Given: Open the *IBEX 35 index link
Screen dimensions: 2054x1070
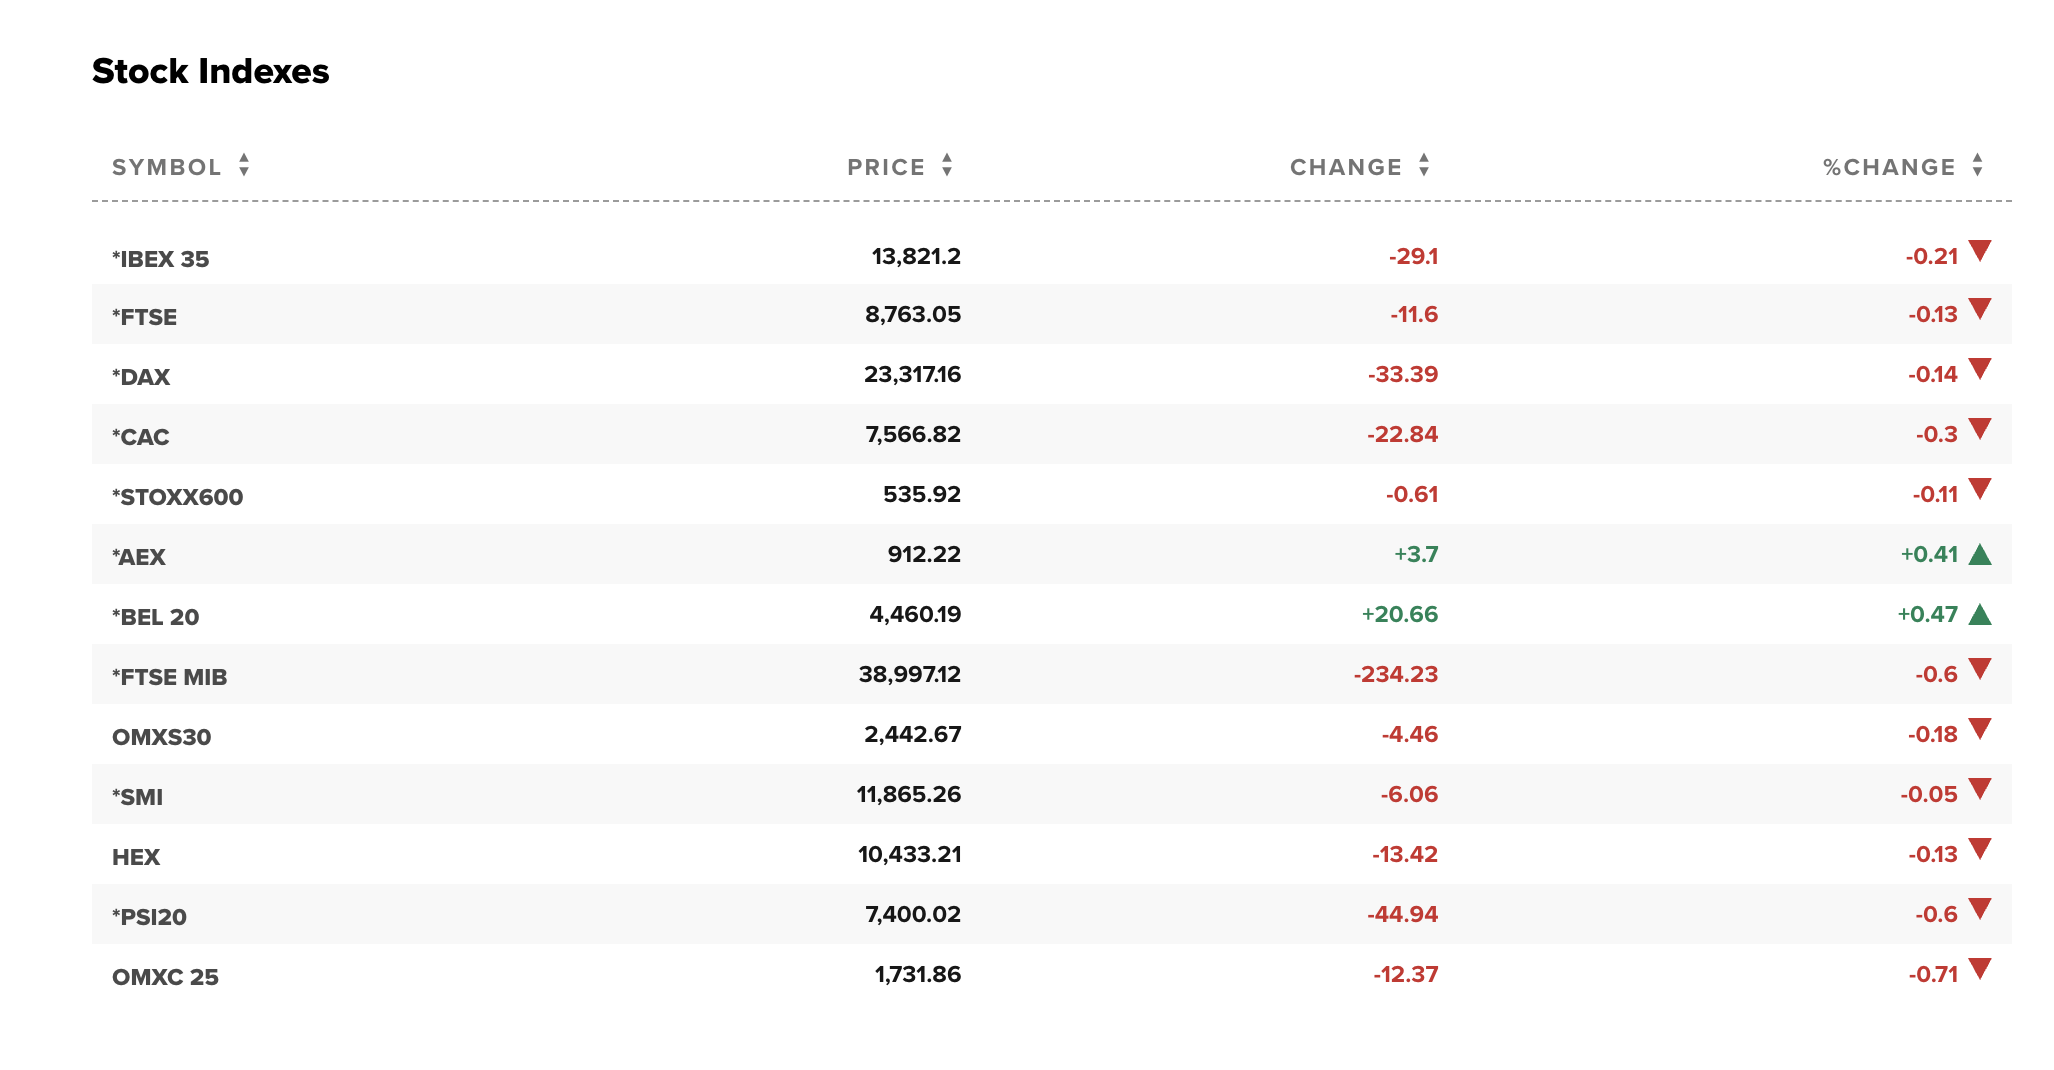Looking at the screenshot, I should pyautogui.click(x=160, y=259).
